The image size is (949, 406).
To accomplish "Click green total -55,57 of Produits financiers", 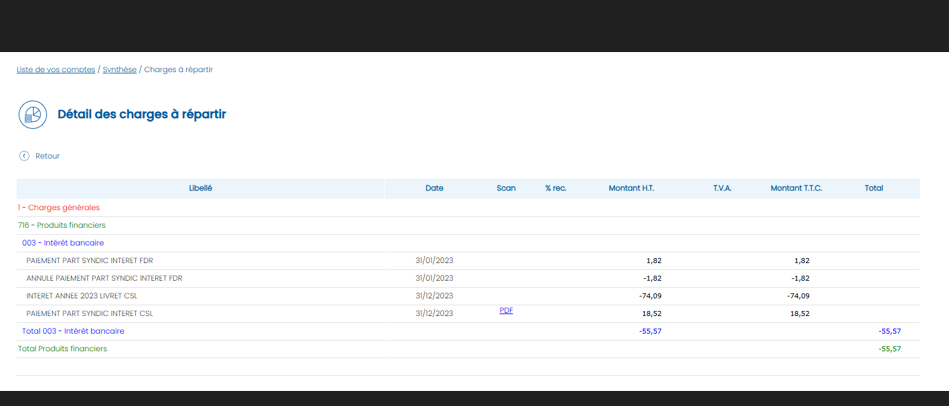I will (x=890, y=349).
